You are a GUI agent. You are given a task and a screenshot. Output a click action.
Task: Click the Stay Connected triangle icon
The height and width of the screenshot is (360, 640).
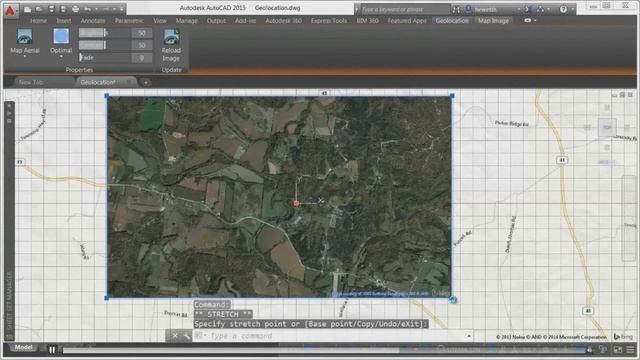click(x=540, y=9)
